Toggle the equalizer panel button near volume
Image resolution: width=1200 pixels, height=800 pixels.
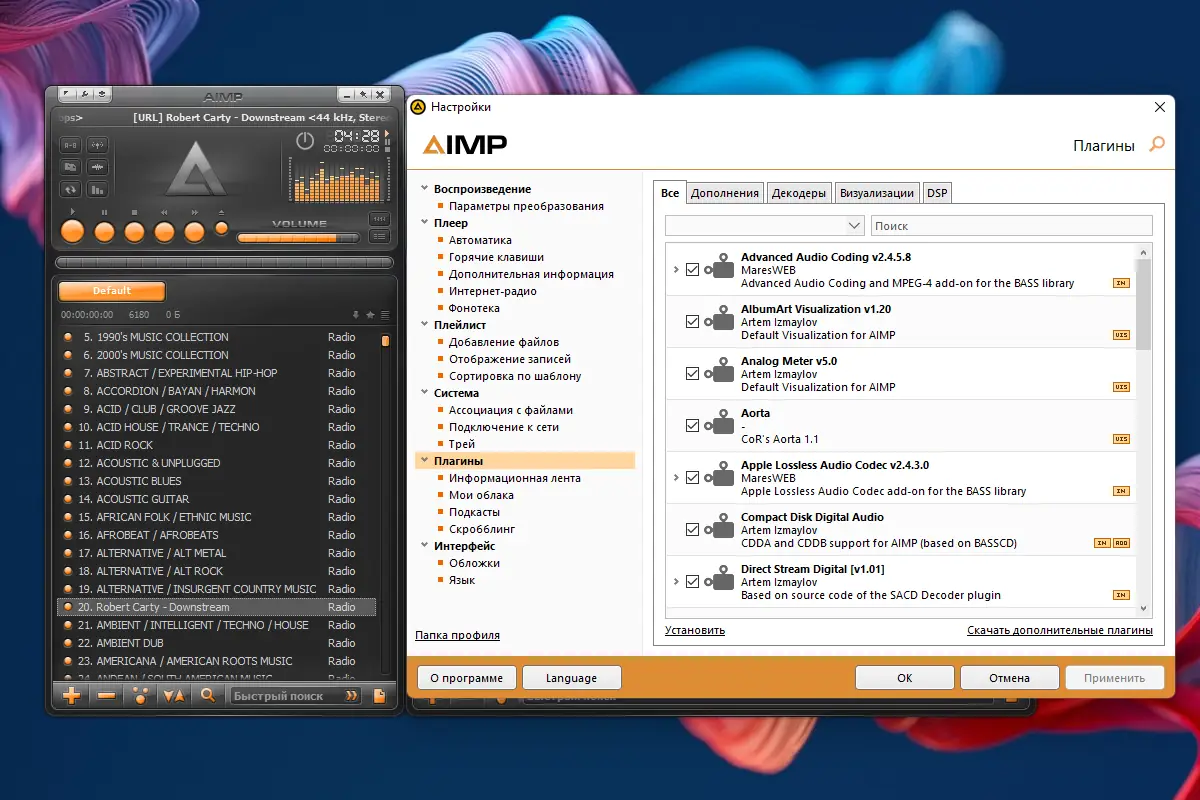click(x=379, y=219)
